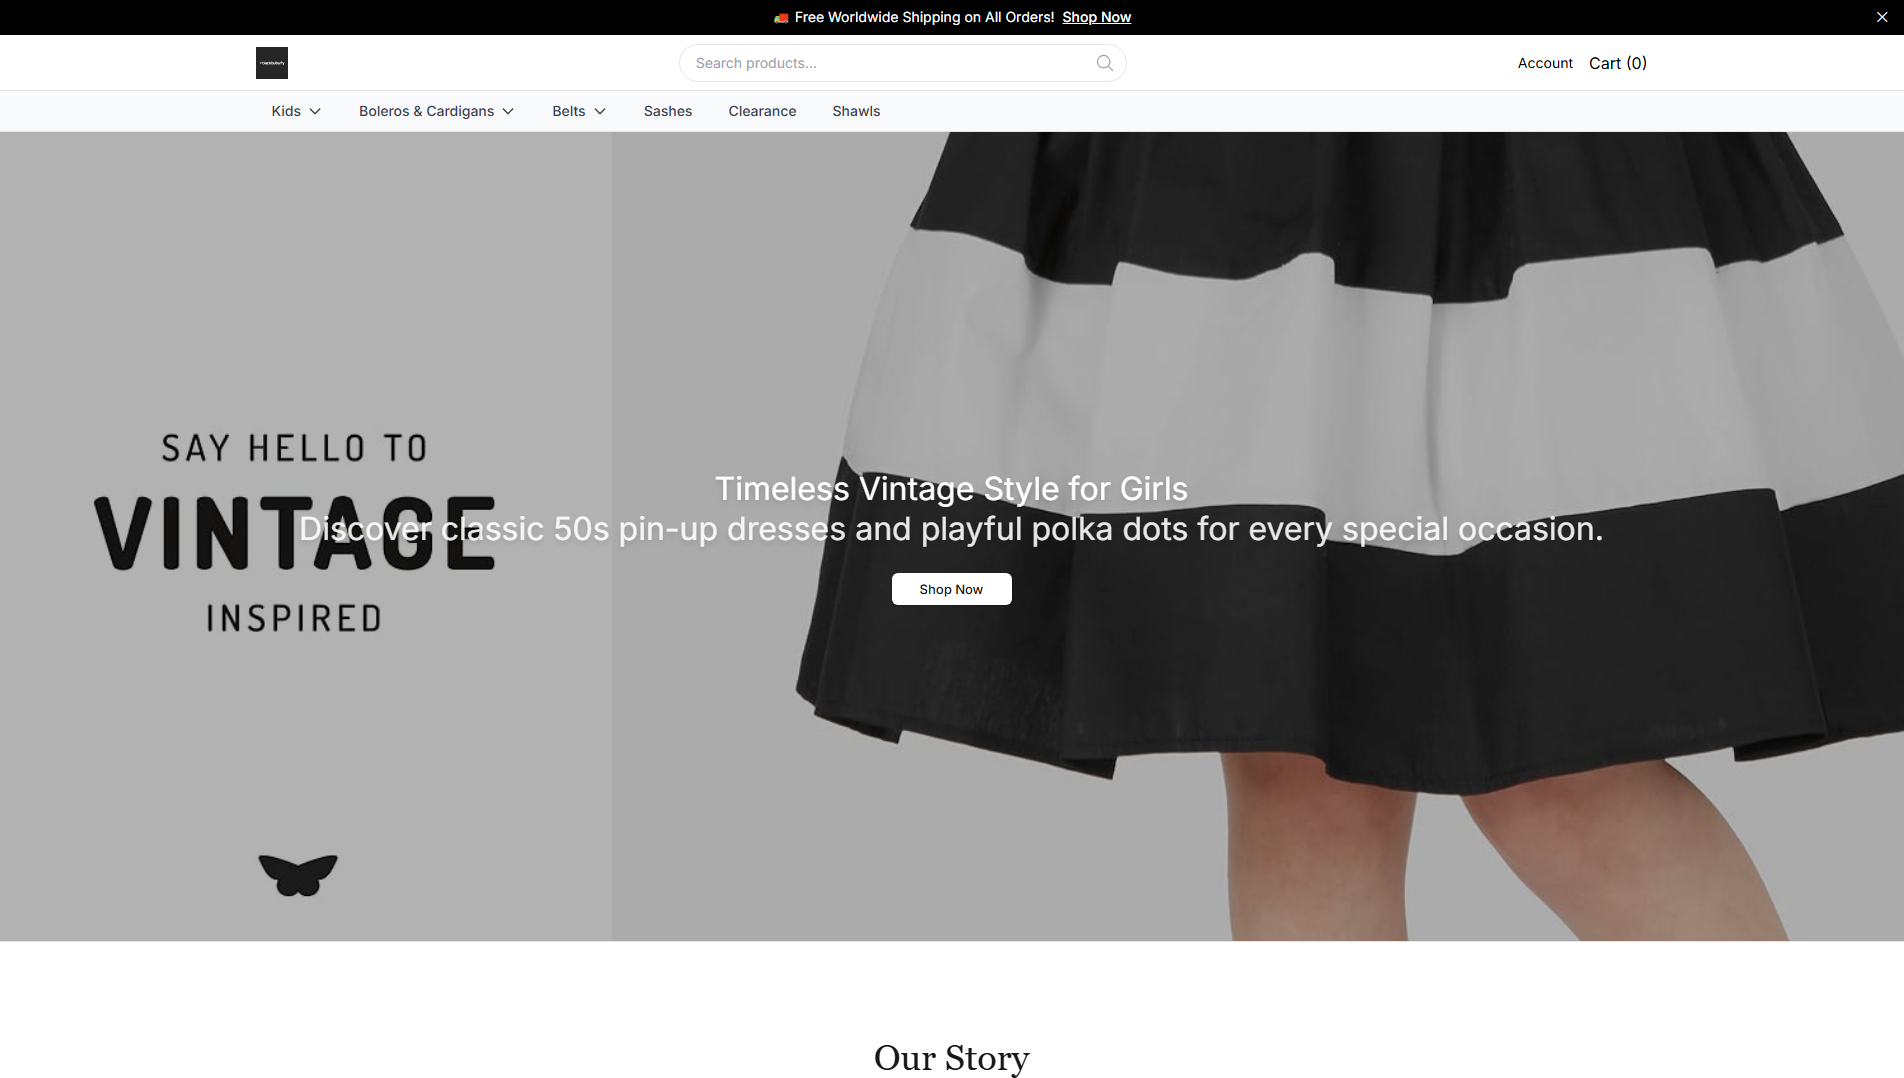The width and height of the screenshot is (1904, 1078).
Task: Click the 'Our Story' heading
Action: pyautogui.click(x=951, y=1058)
